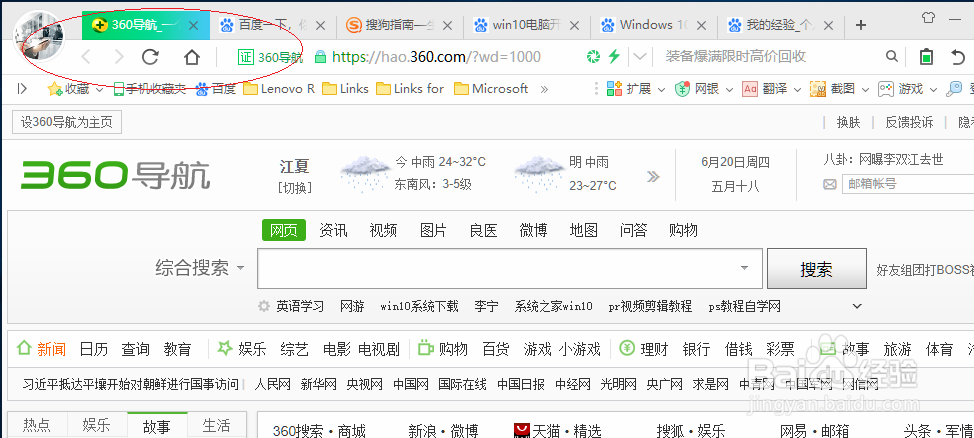974x438 pixels.
Task: Expand the address bar dropdown arrow
Action: (639, 57)
